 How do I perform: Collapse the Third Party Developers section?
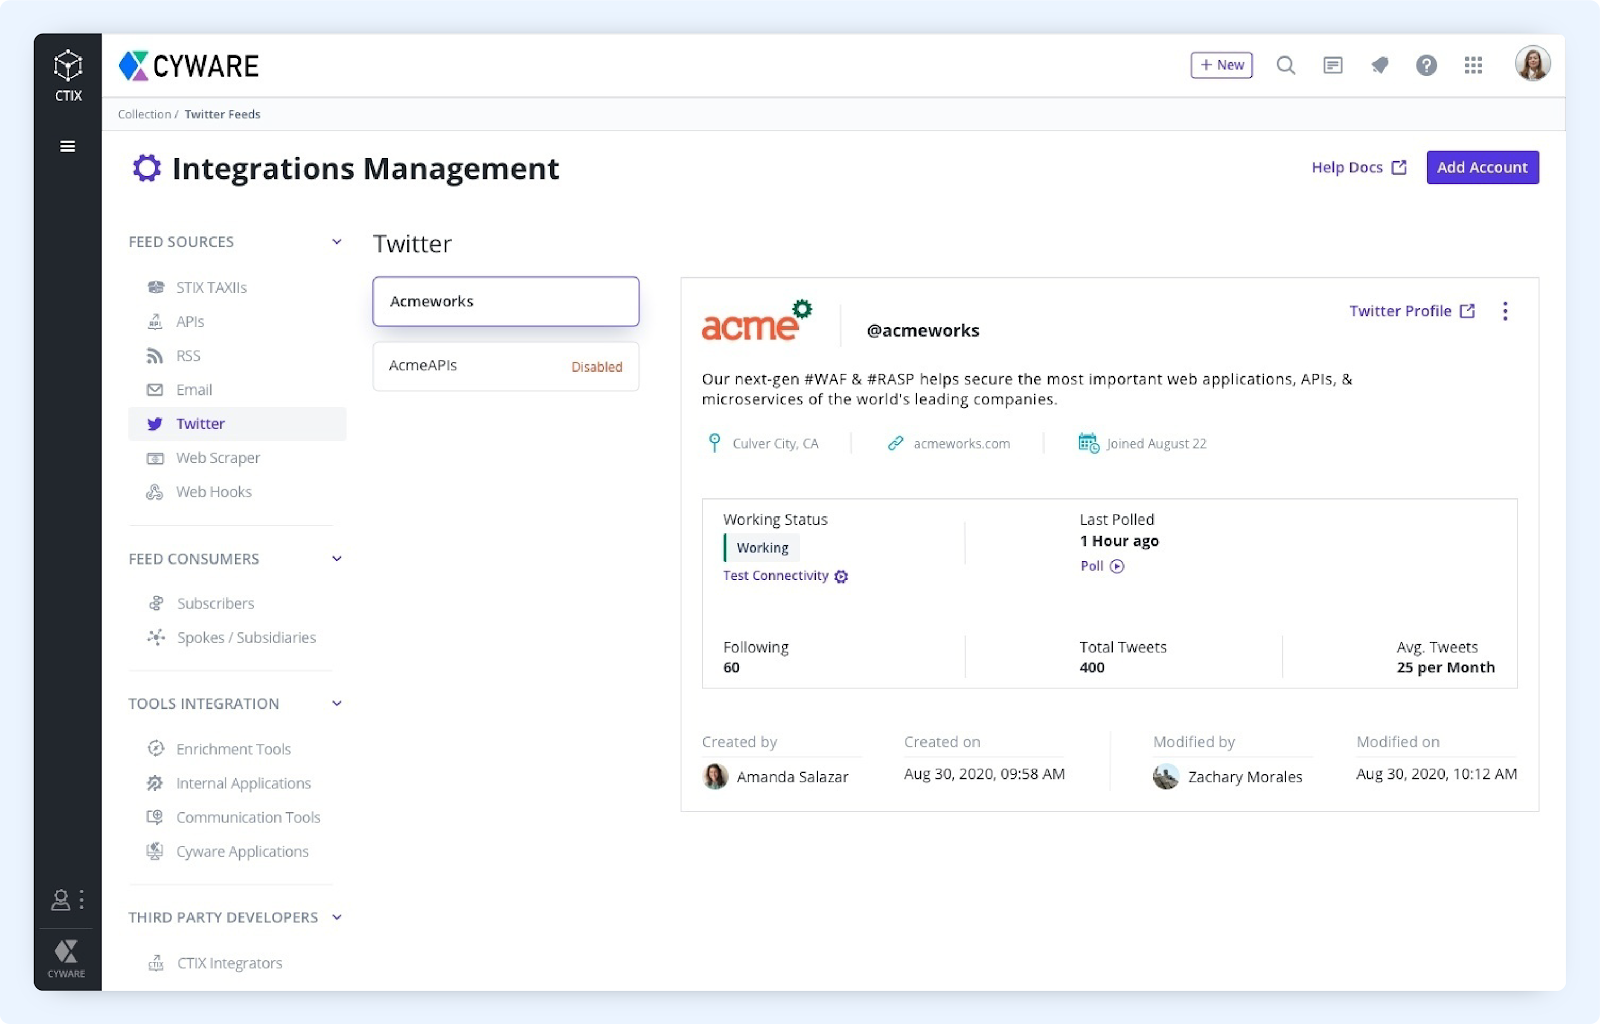[x=337, y=917]
